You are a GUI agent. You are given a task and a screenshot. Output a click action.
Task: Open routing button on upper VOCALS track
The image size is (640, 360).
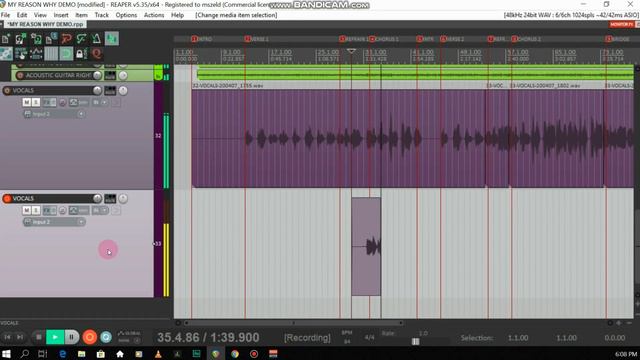click(x=110, y=90)
